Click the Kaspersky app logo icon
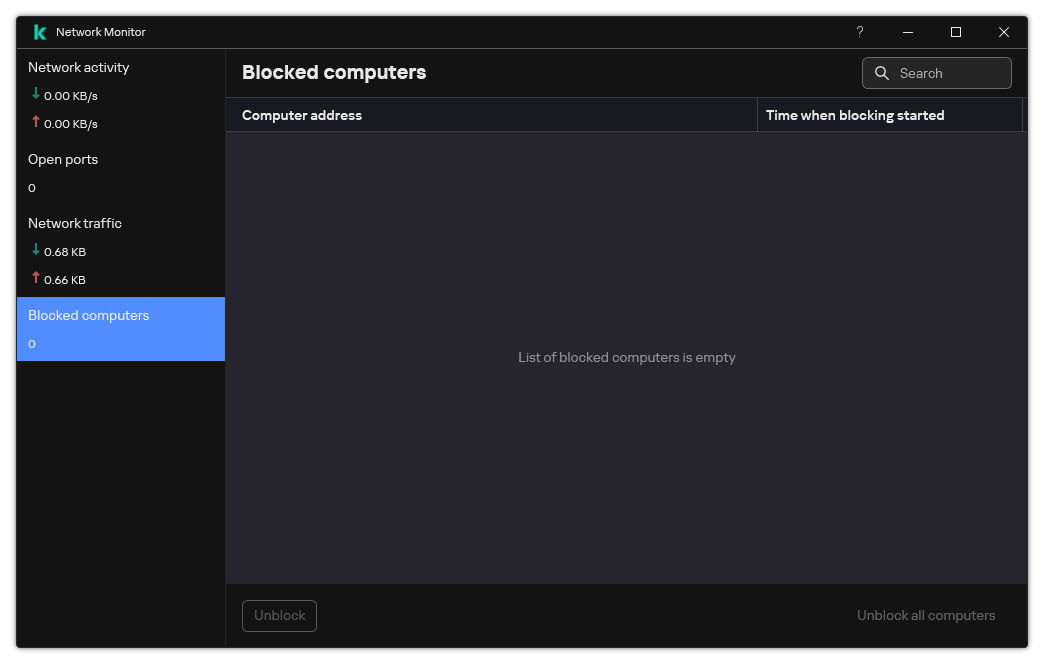Screen dimensions: 1044x664 pyautogui.click(x=39, y=31)
